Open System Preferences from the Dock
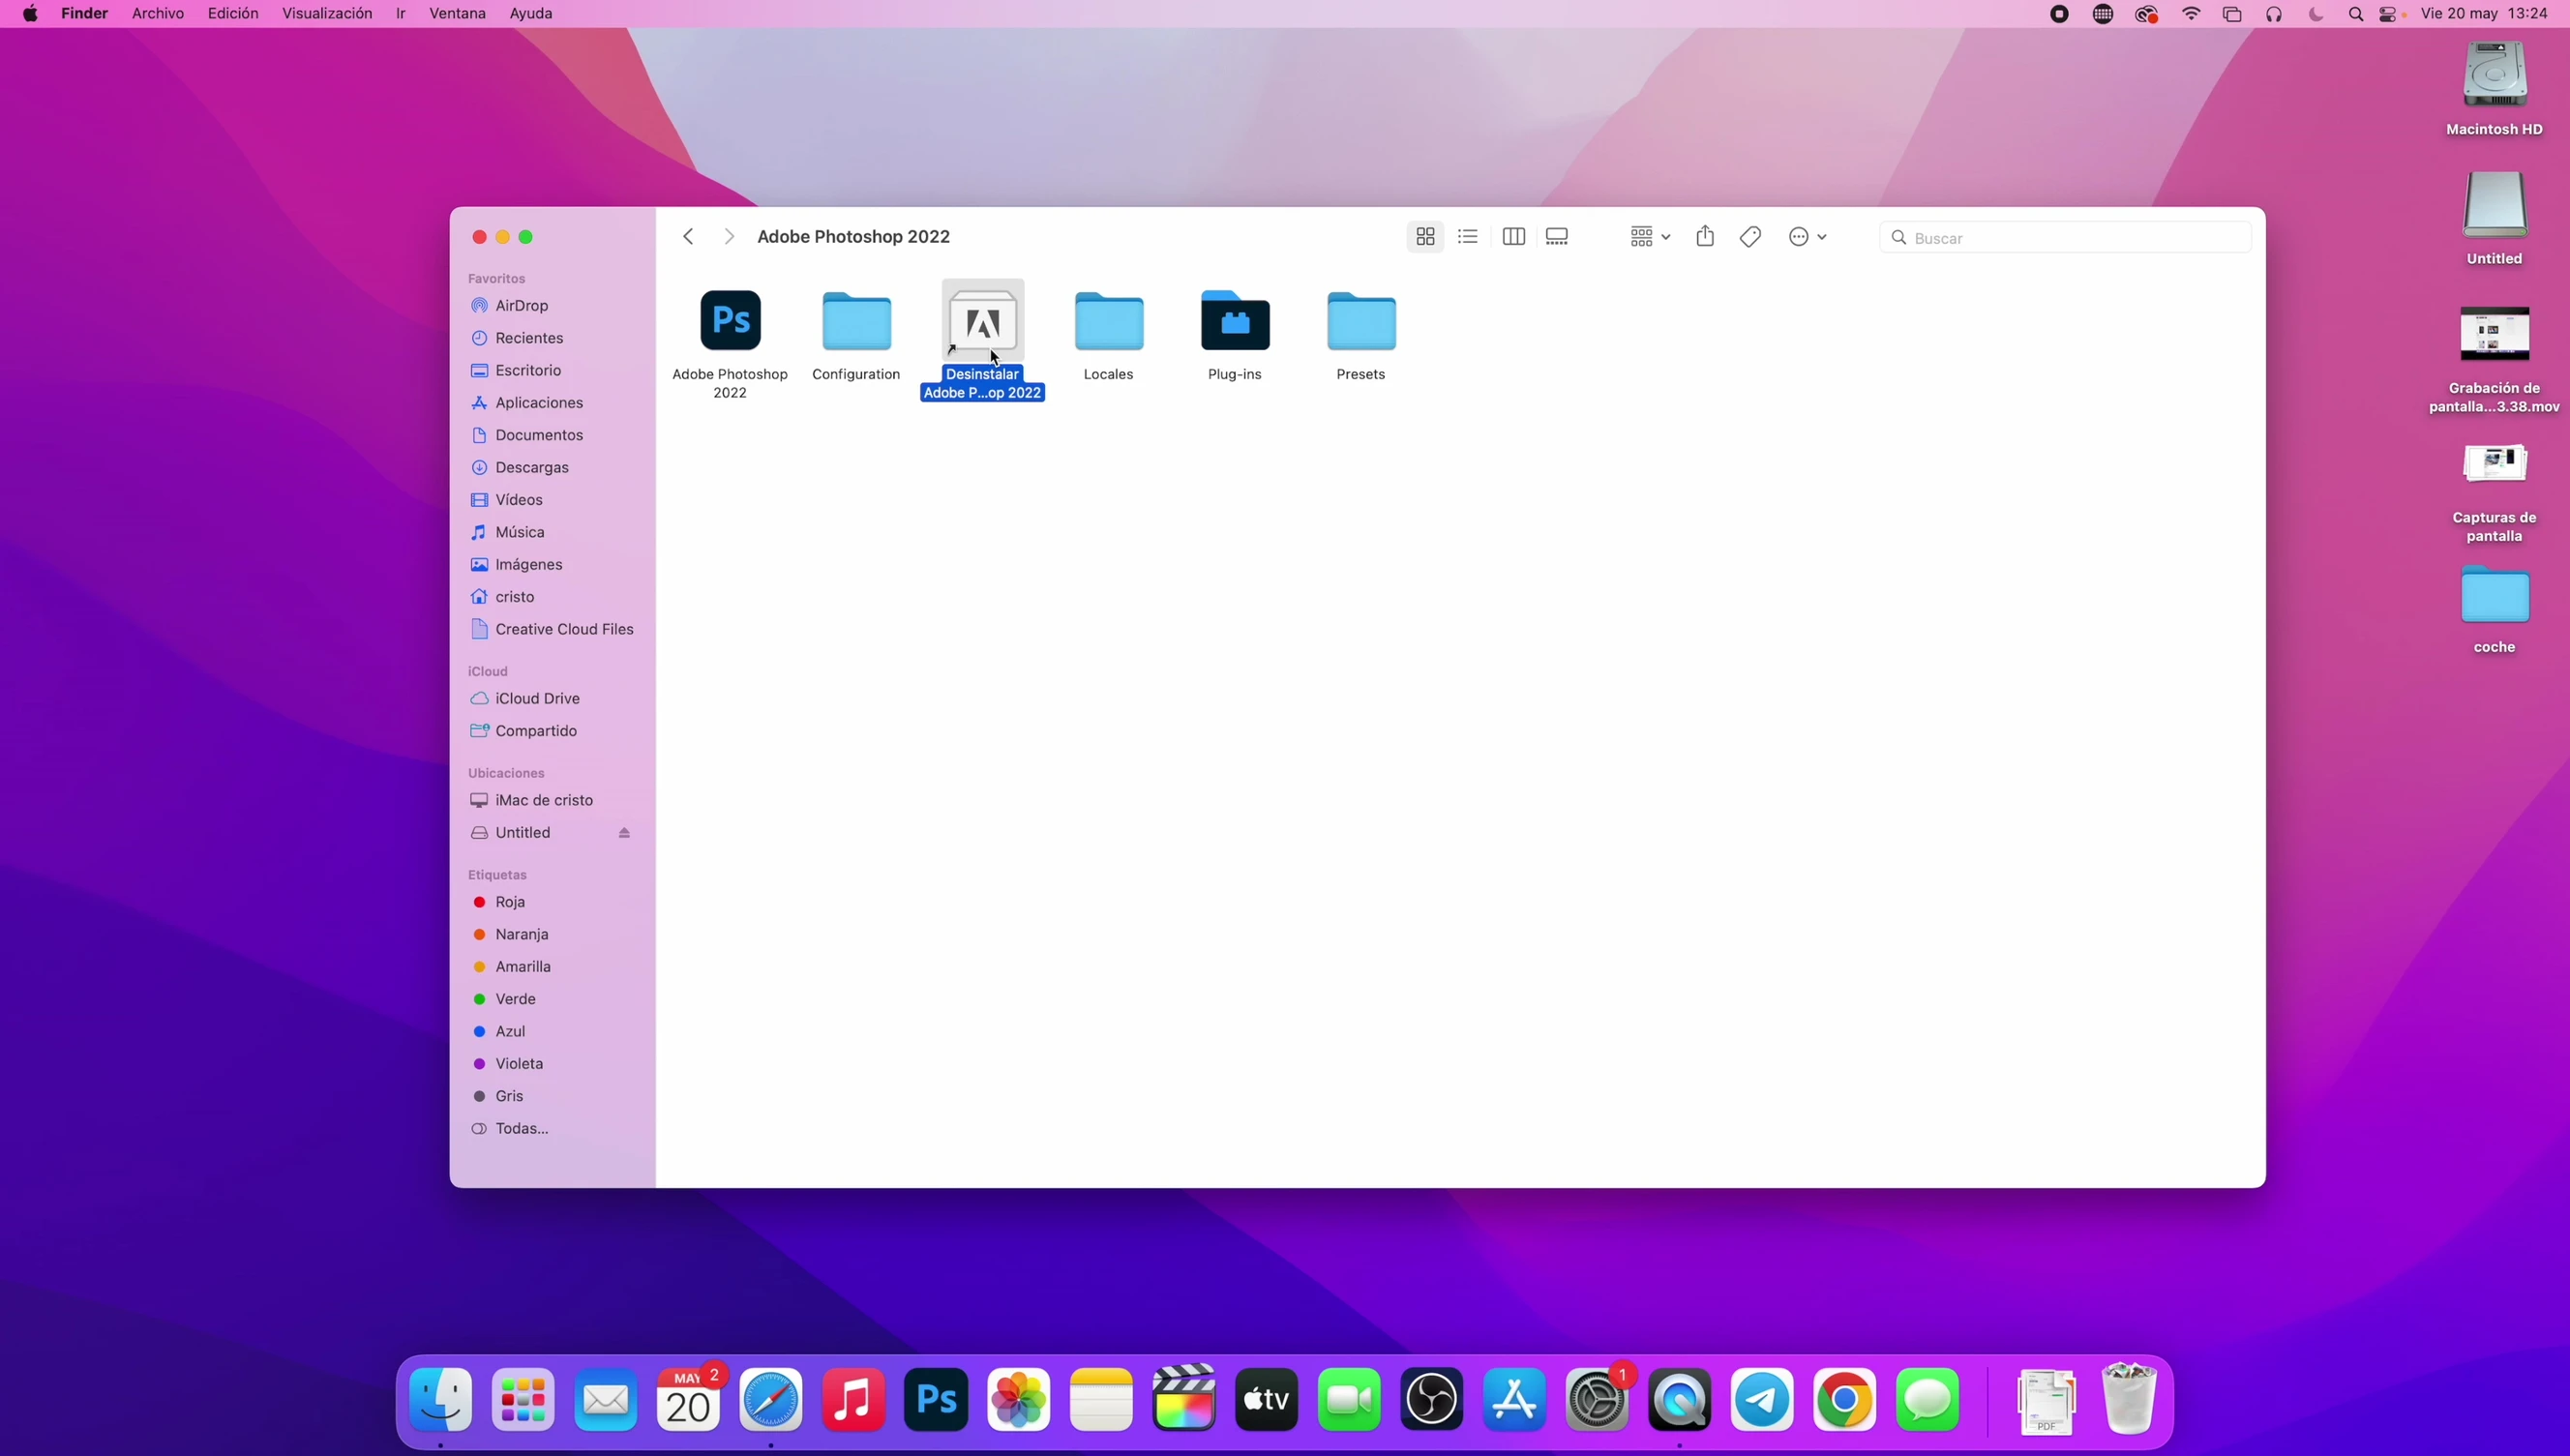The height and width of the screenshot is (1456, 2570). tap(1597, 1399)
